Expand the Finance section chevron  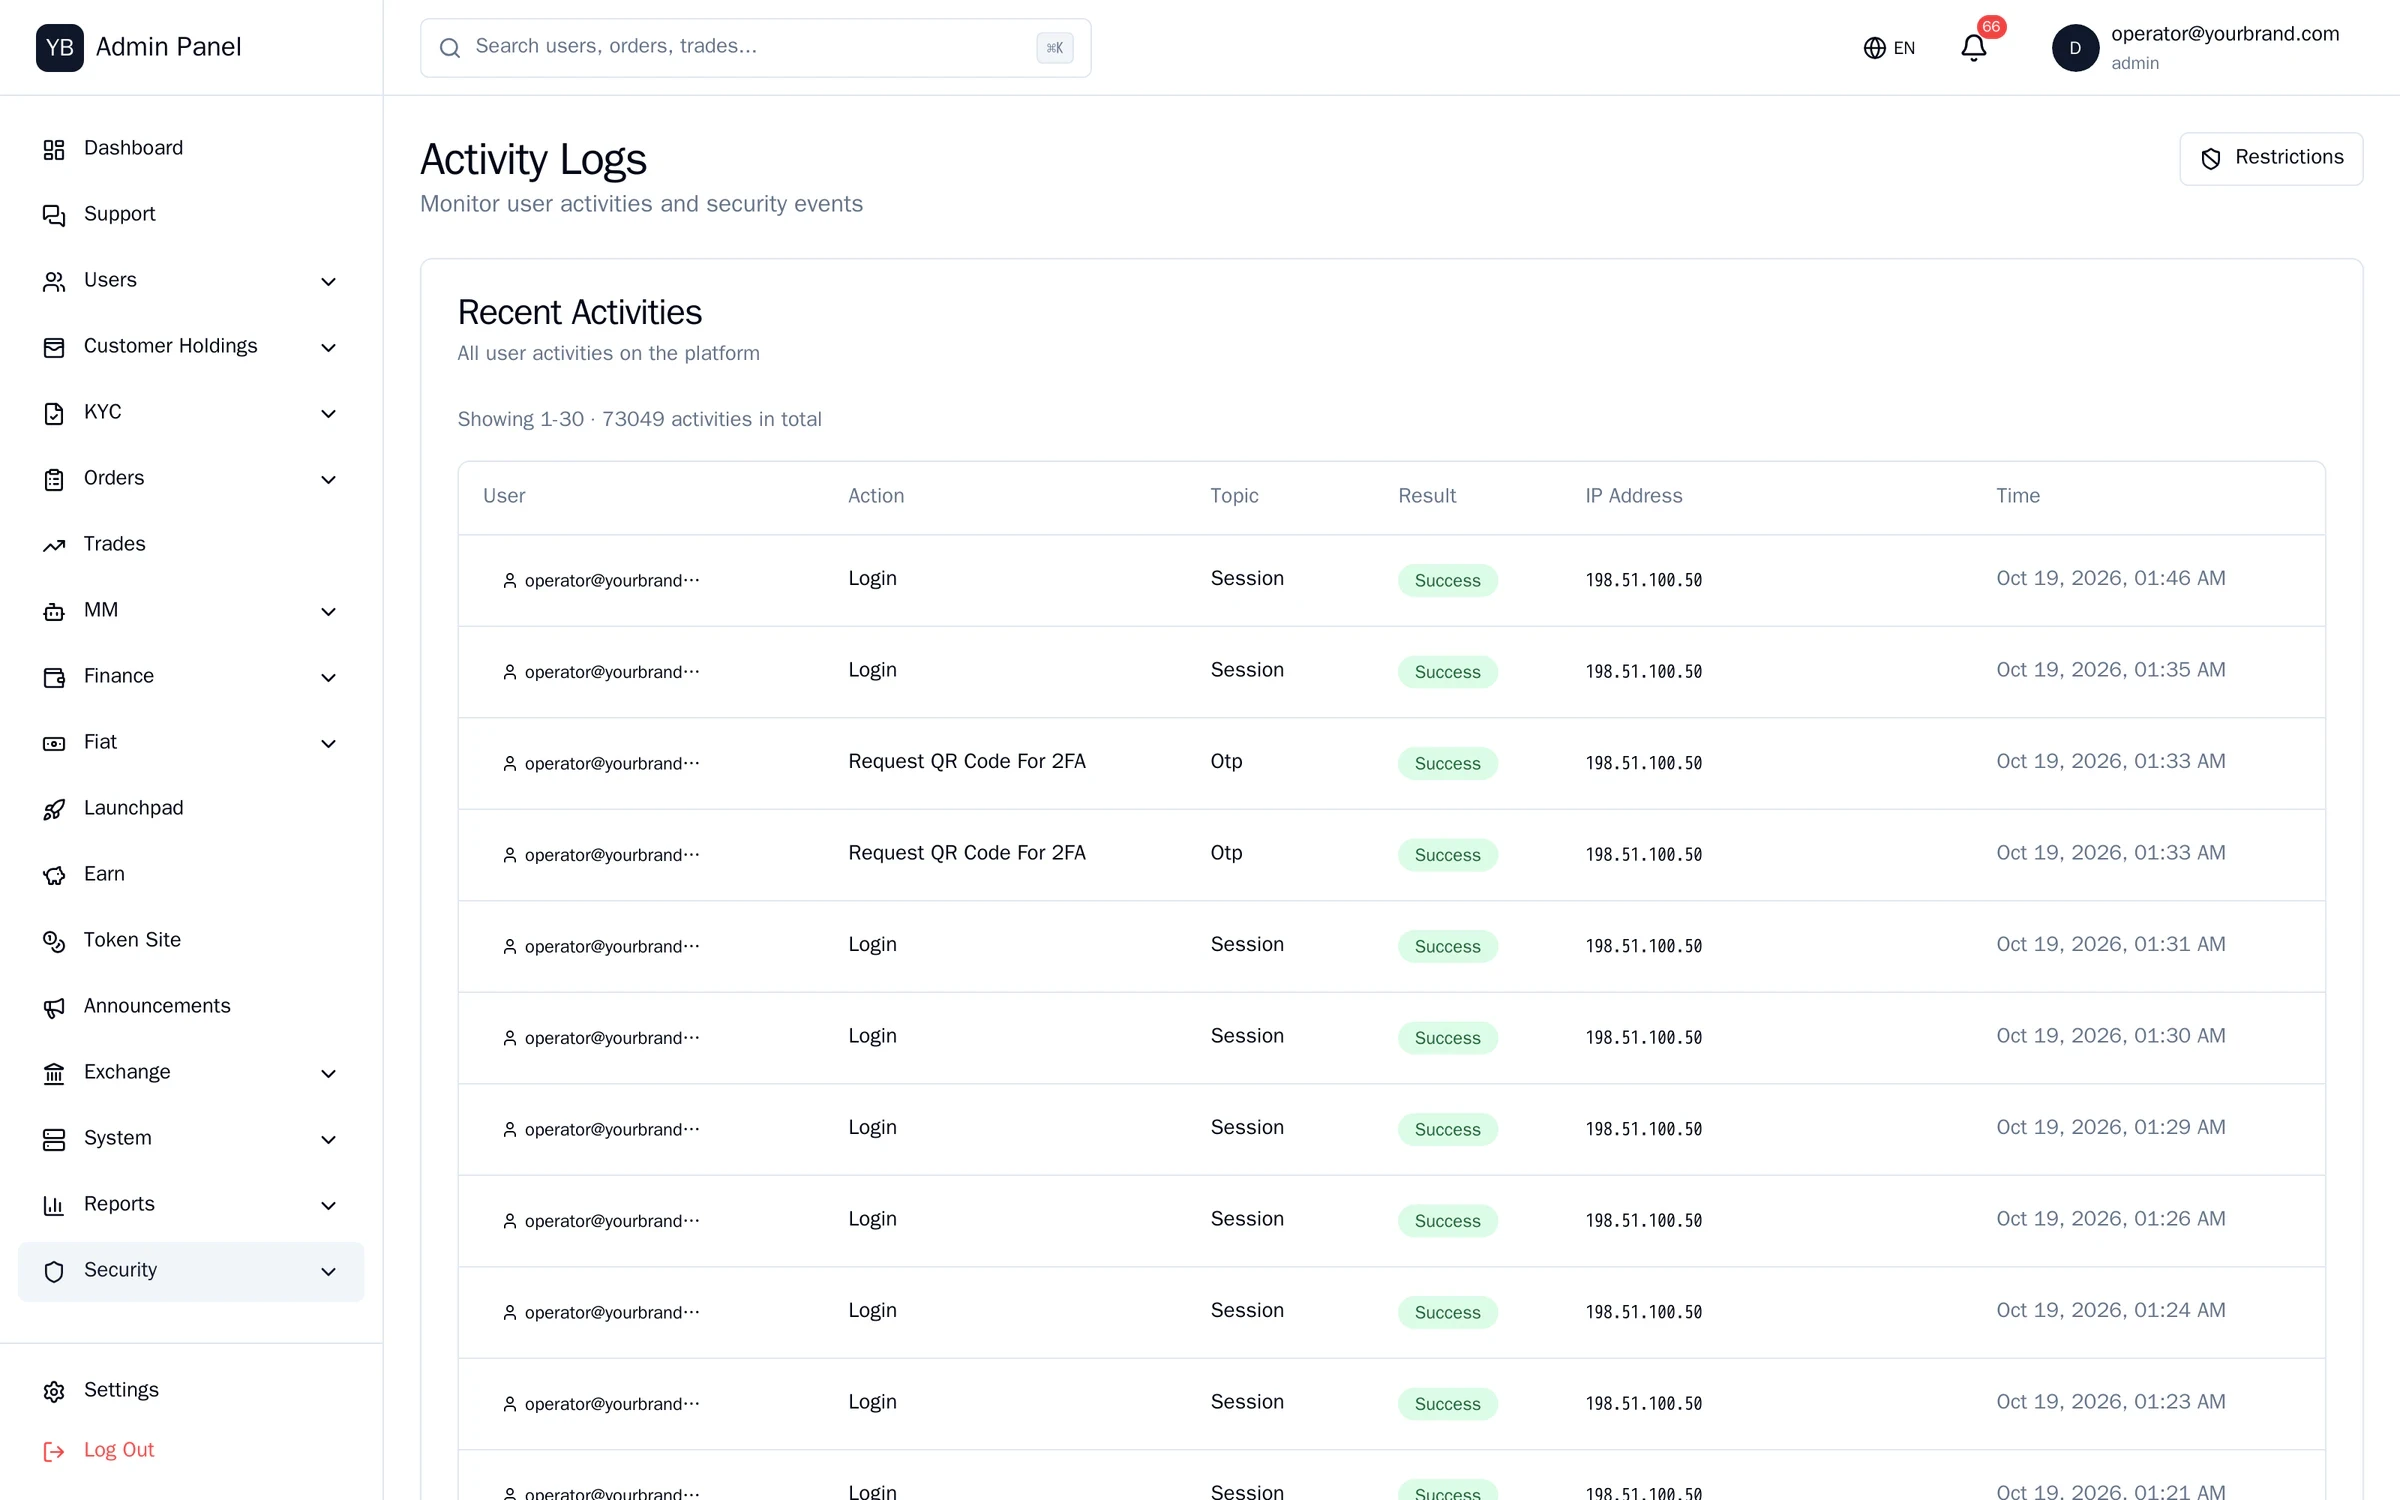click(x=328, y=678)
